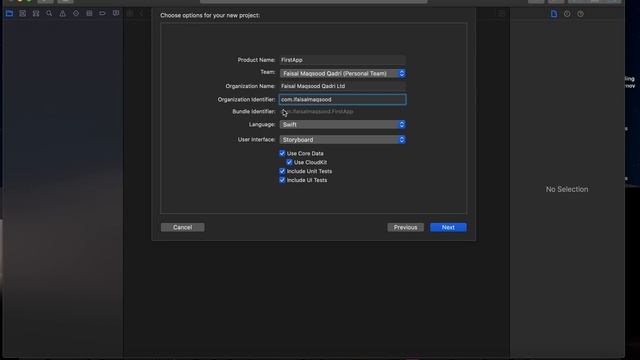Open the Report navigator
The height and width of the screenshot is (360, 640).
116,13
